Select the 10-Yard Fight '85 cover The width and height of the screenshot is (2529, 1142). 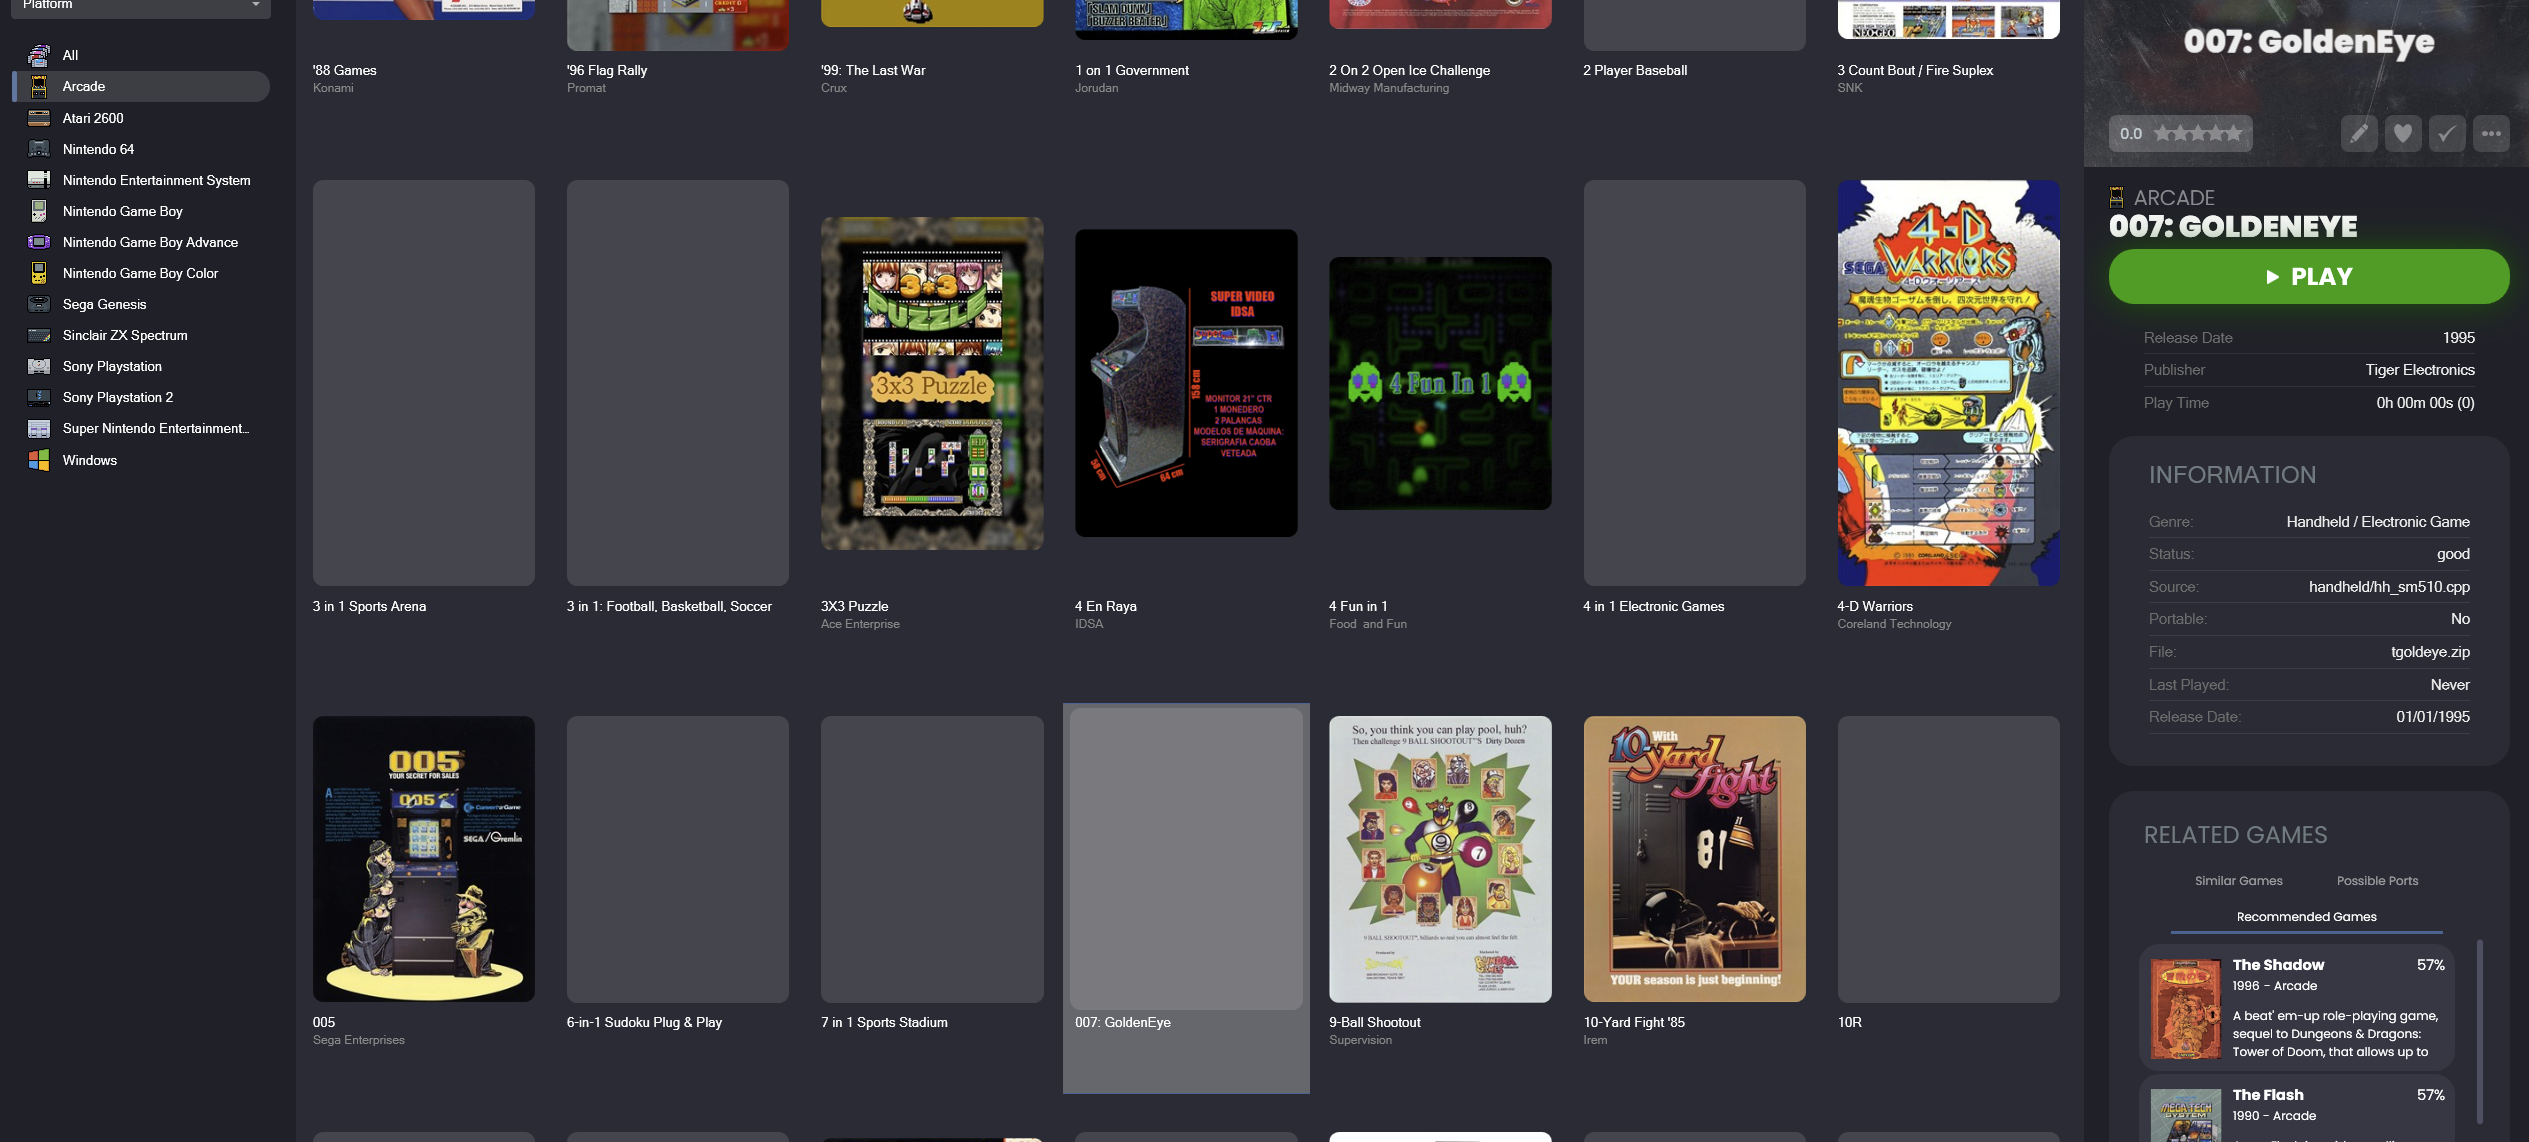point(1694,859)
